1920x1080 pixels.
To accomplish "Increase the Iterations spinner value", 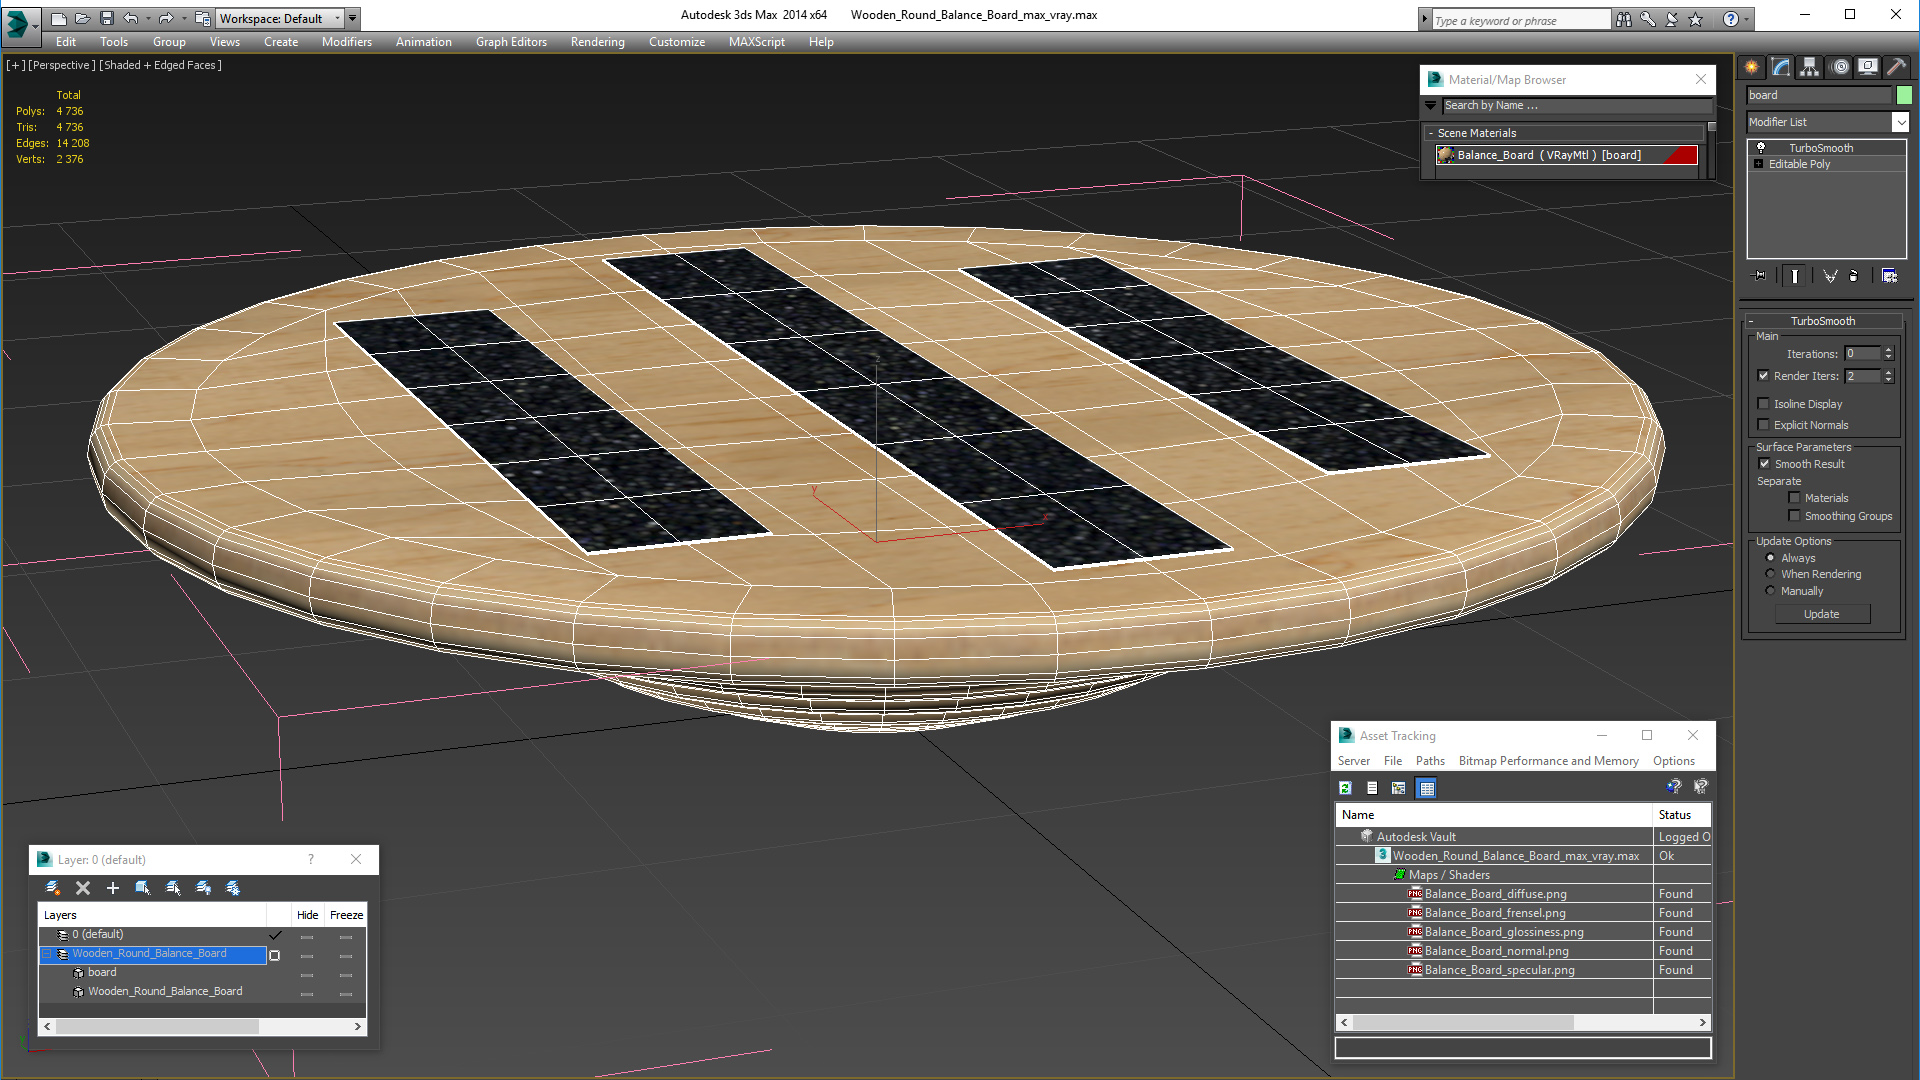I will coord(1888,350).
